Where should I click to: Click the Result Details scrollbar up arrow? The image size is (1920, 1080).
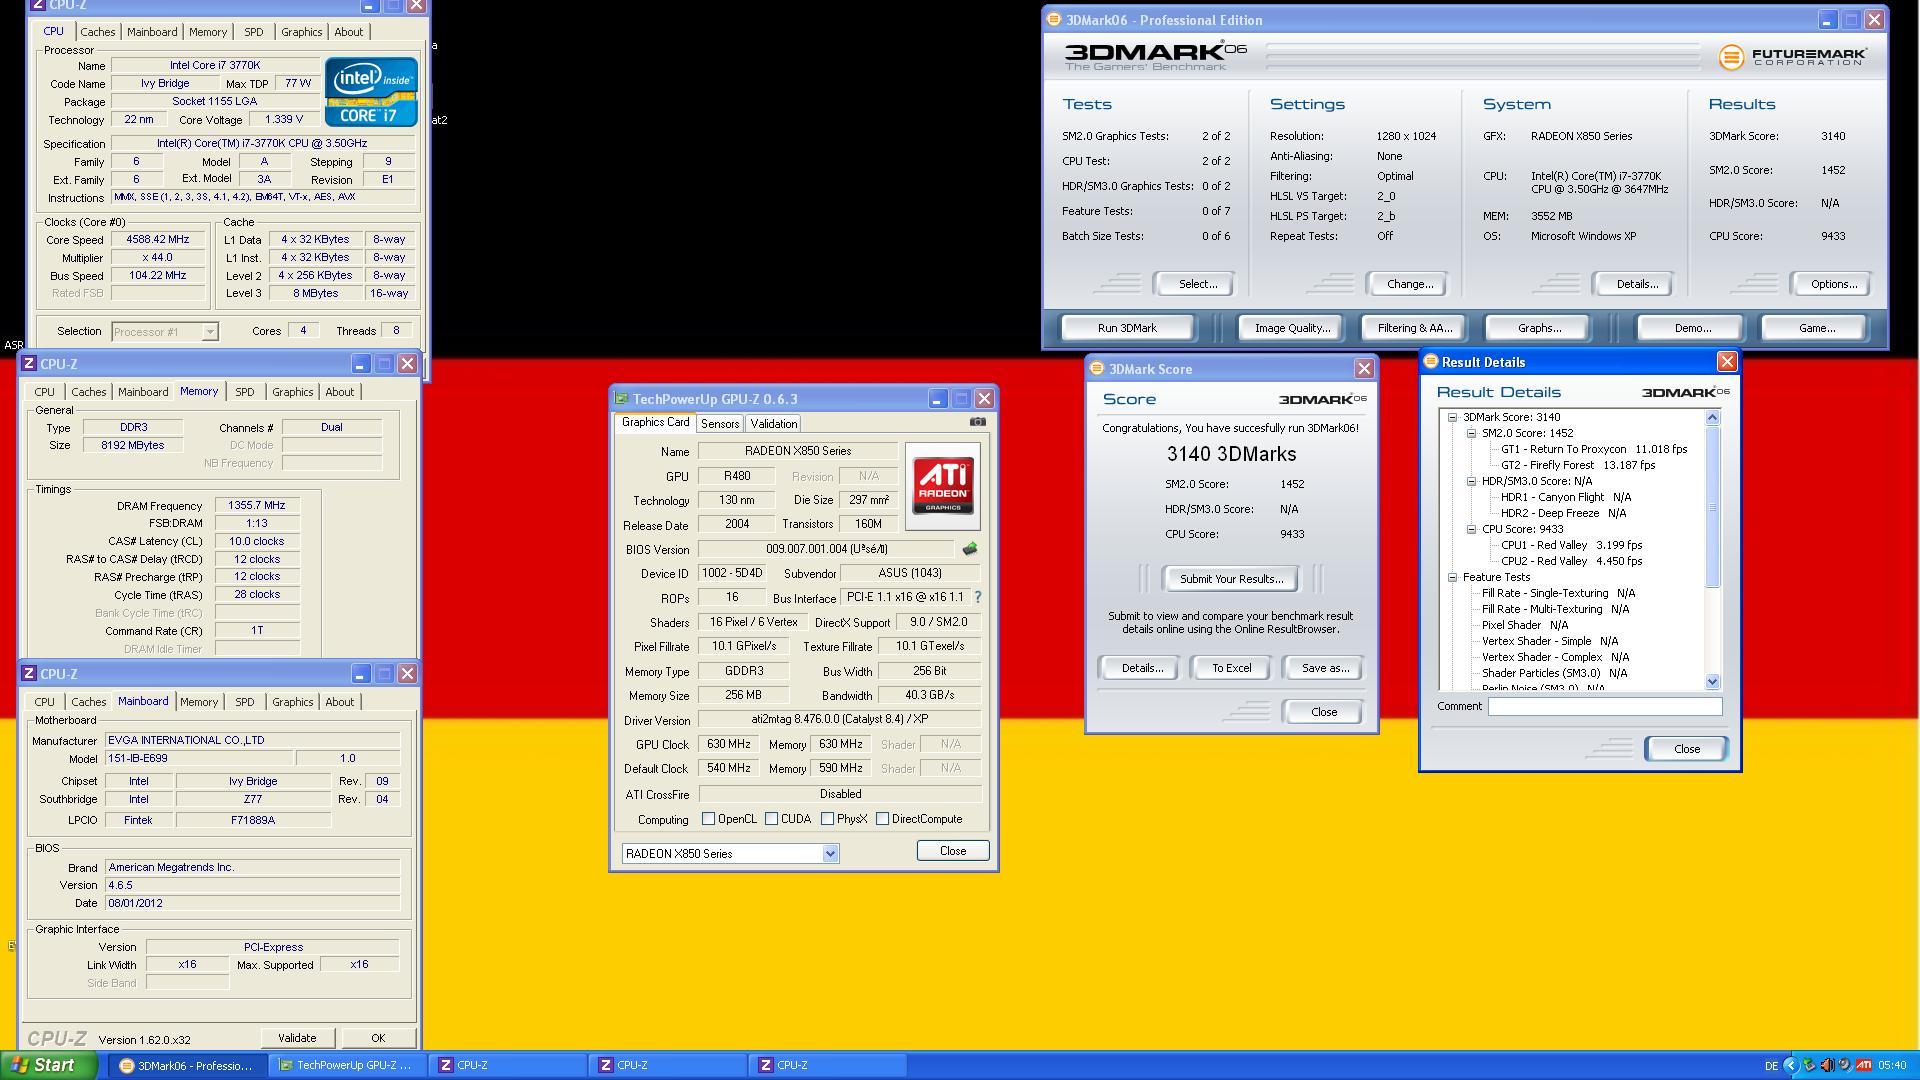1712,417
